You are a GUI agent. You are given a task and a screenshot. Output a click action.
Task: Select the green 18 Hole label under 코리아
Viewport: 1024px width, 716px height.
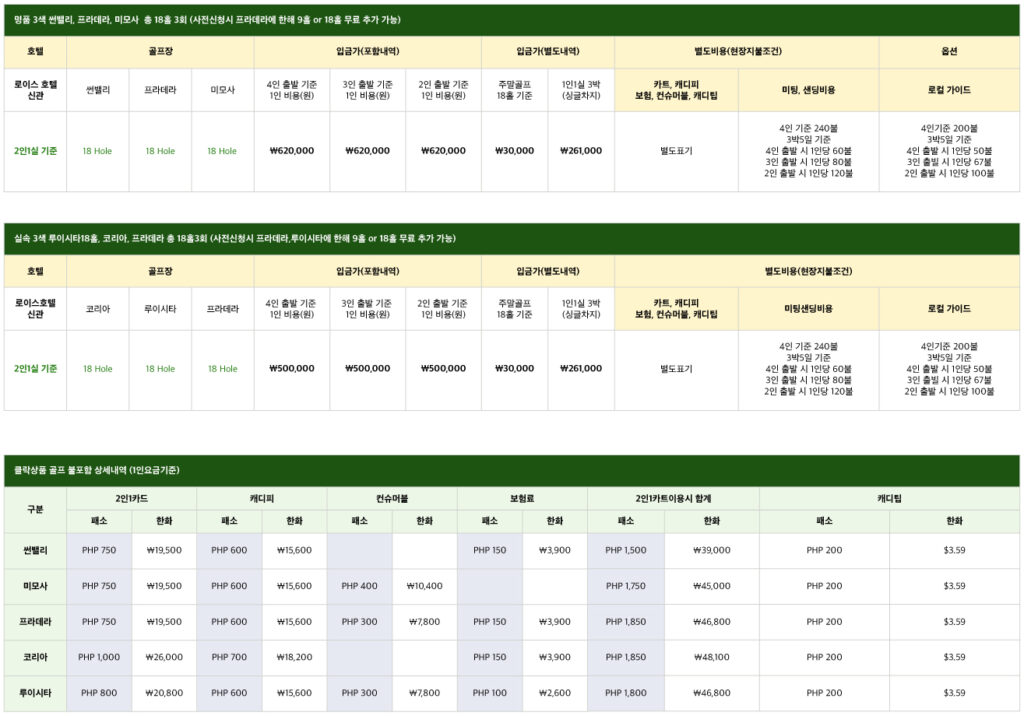tap(96, 368)
